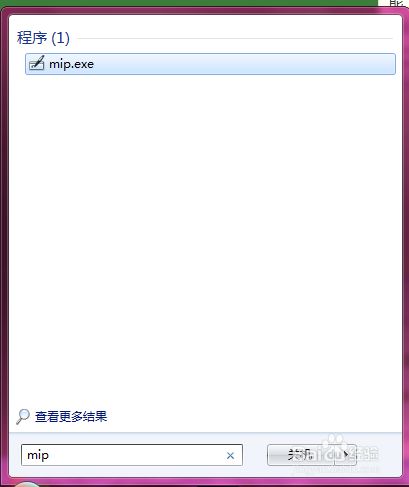Click the mip.exe pen tablet icon
This screenshot has height=487, width=409.
[x=36, y=63]
